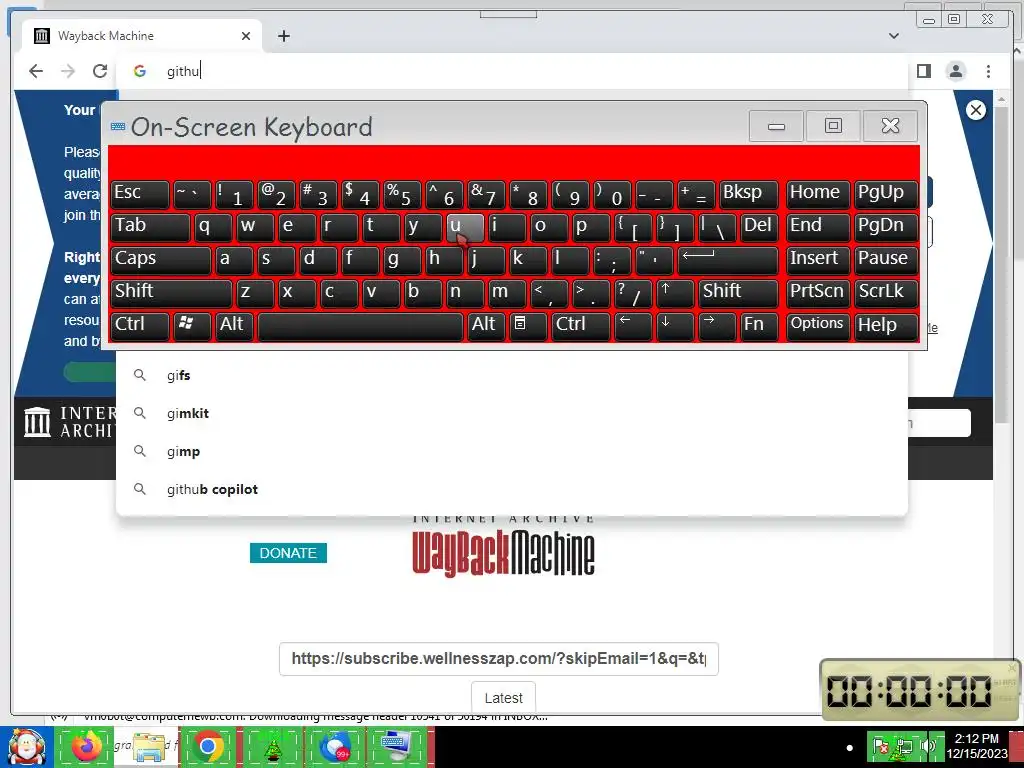Click the tray network icon

[x=904, y=746]
